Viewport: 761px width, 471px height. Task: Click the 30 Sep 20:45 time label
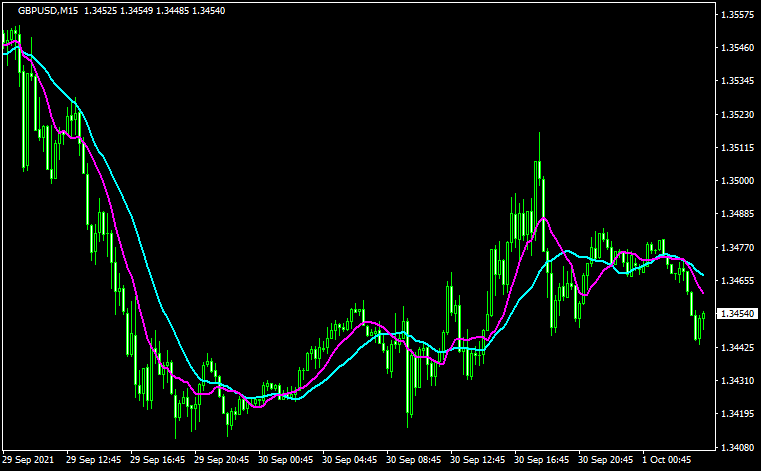tap(606, 459)
